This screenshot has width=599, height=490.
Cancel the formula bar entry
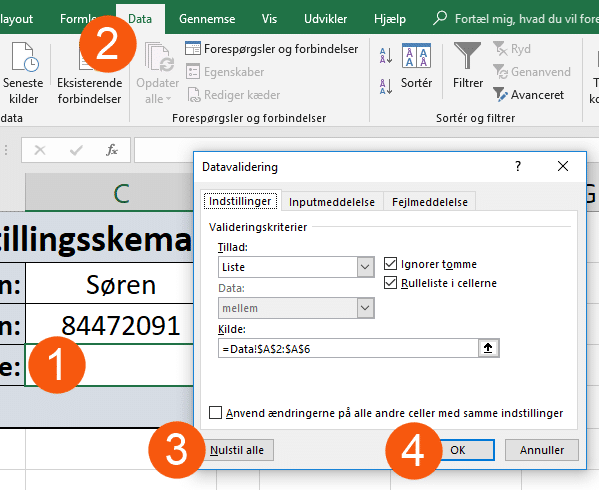coord(40,150)
